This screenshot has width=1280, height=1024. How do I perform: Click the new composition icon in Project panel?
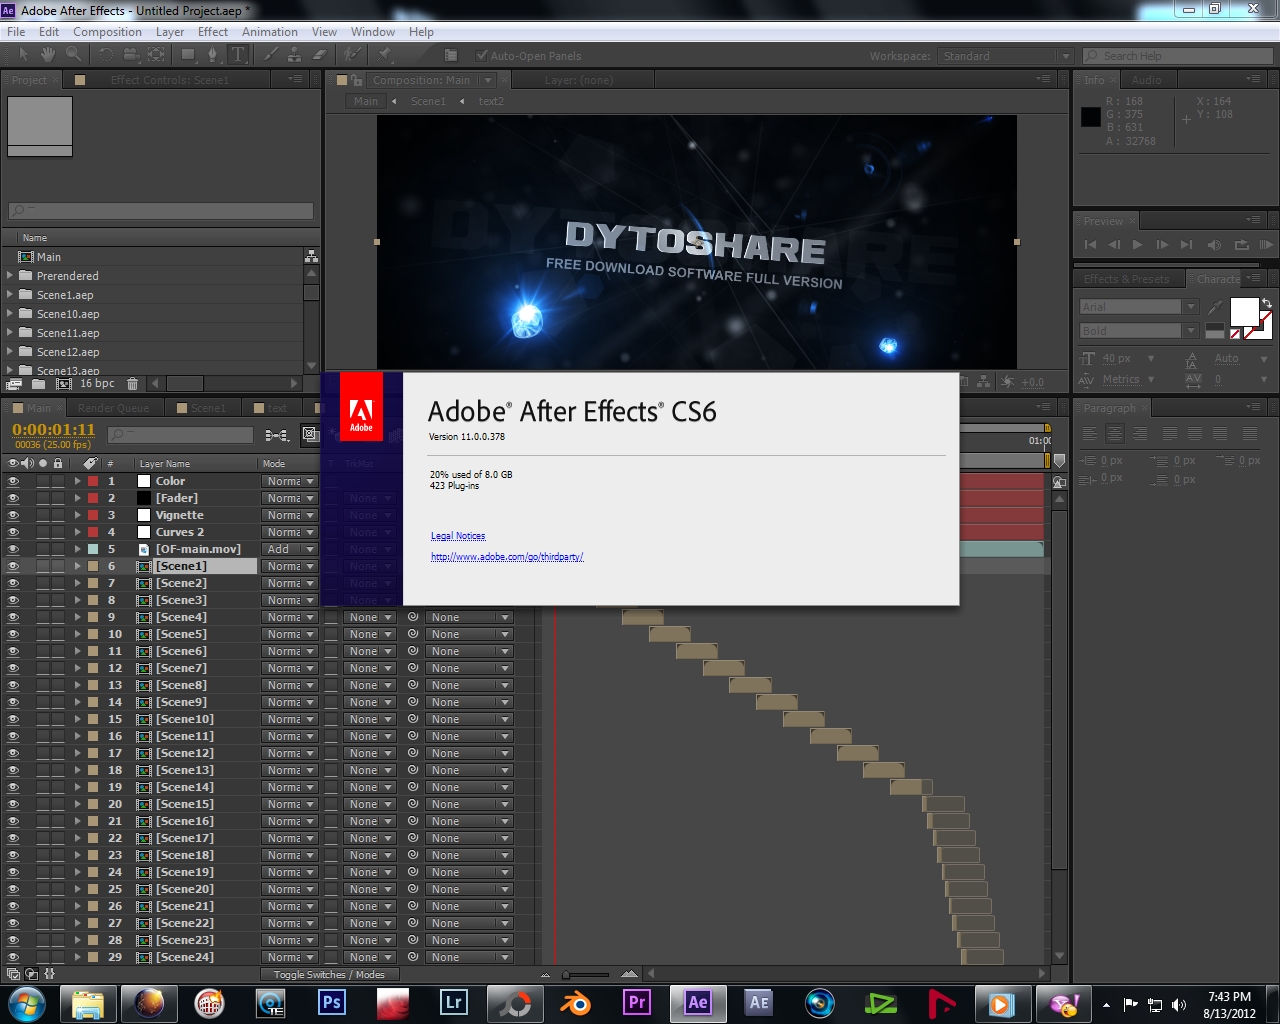pos(64,384)
